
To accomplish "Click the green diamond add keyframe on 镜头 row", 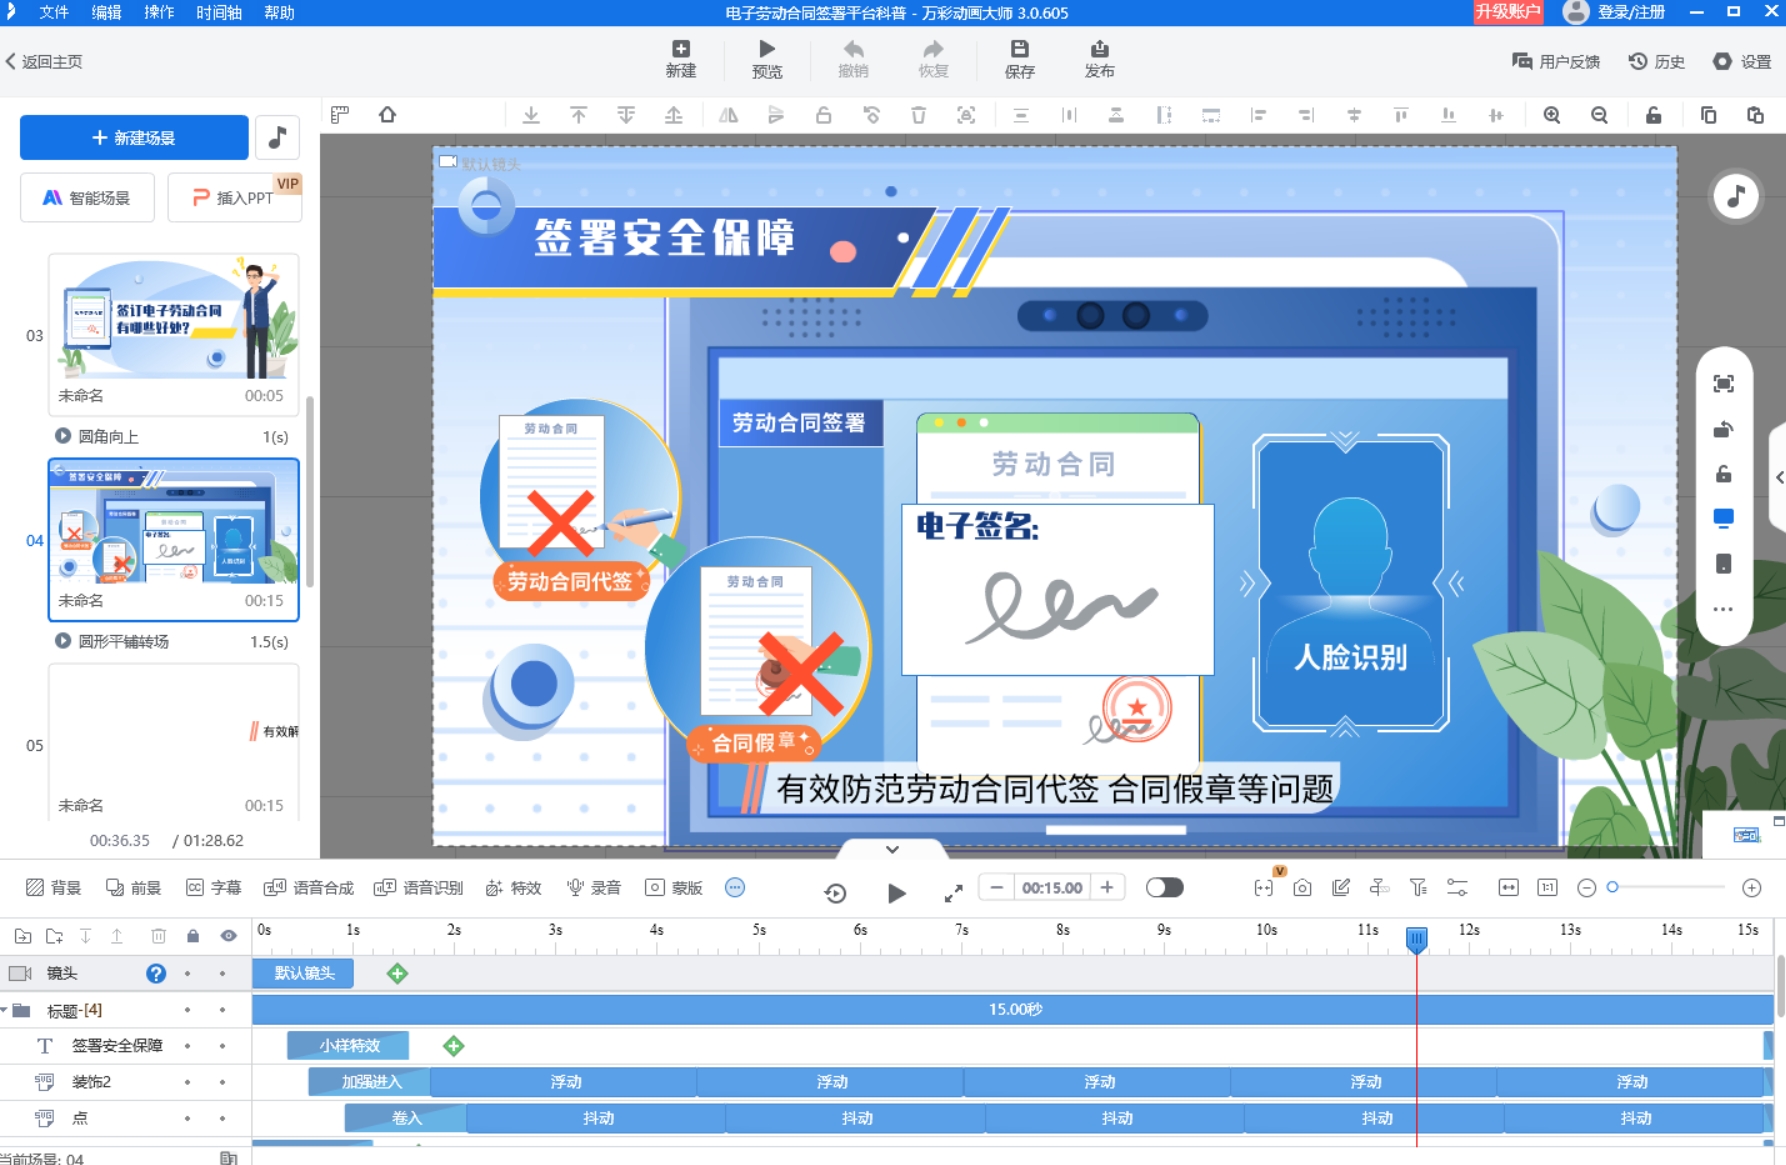I will coord(397,973).
